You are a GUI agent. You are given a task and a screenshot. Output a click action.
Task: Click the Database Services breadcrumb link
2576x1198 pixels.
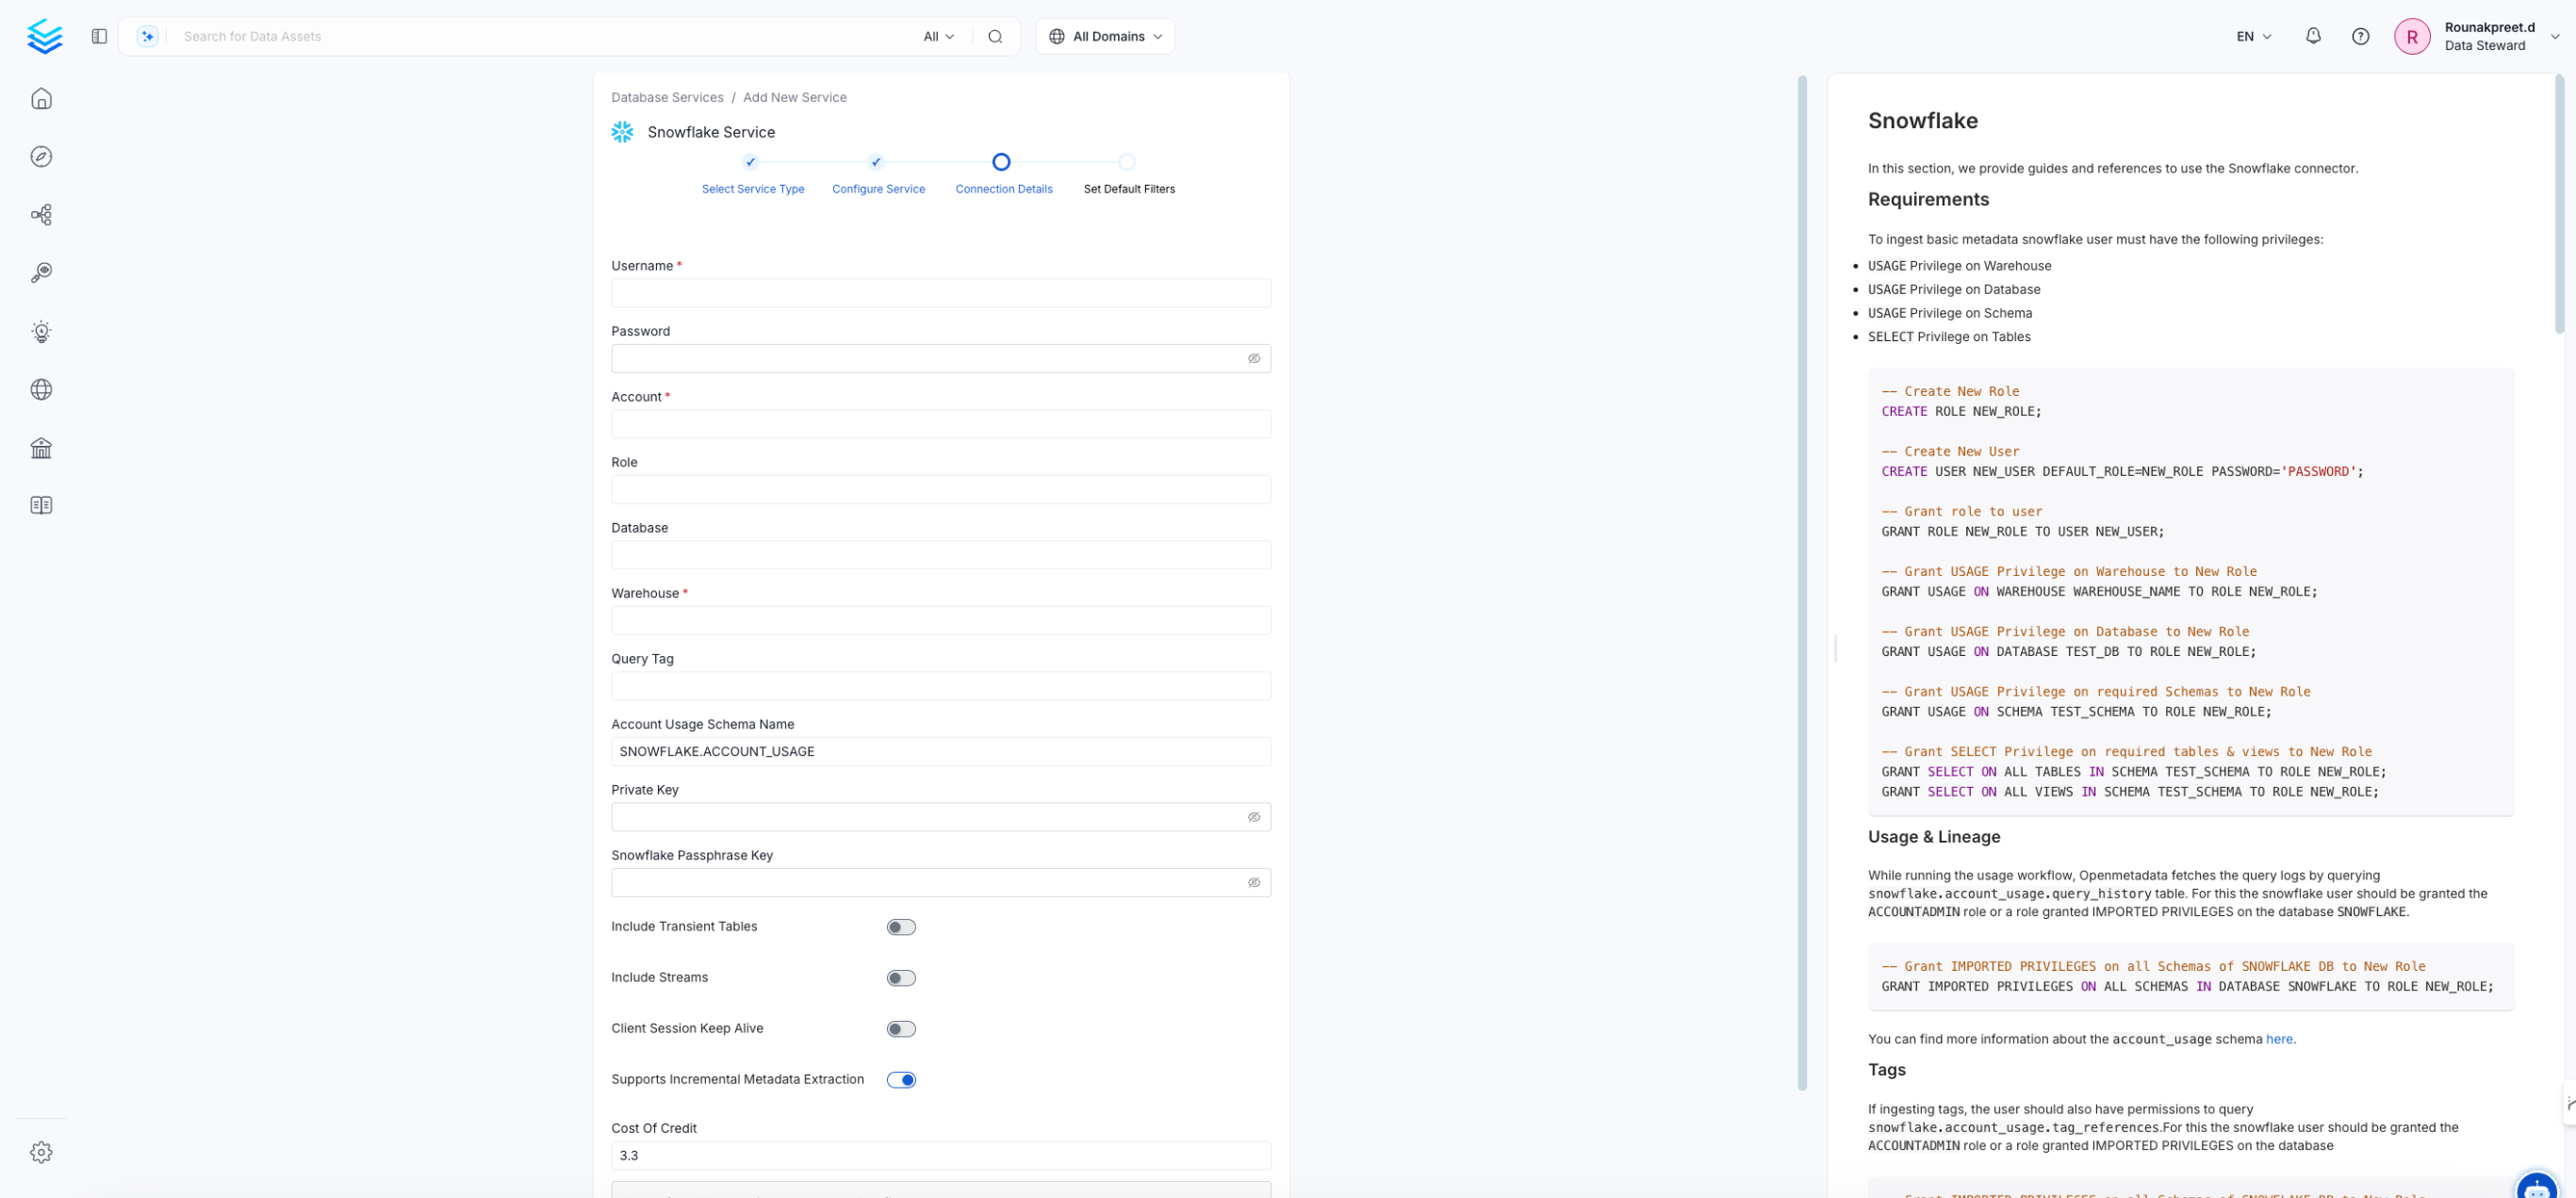click(x=667, y=96)
